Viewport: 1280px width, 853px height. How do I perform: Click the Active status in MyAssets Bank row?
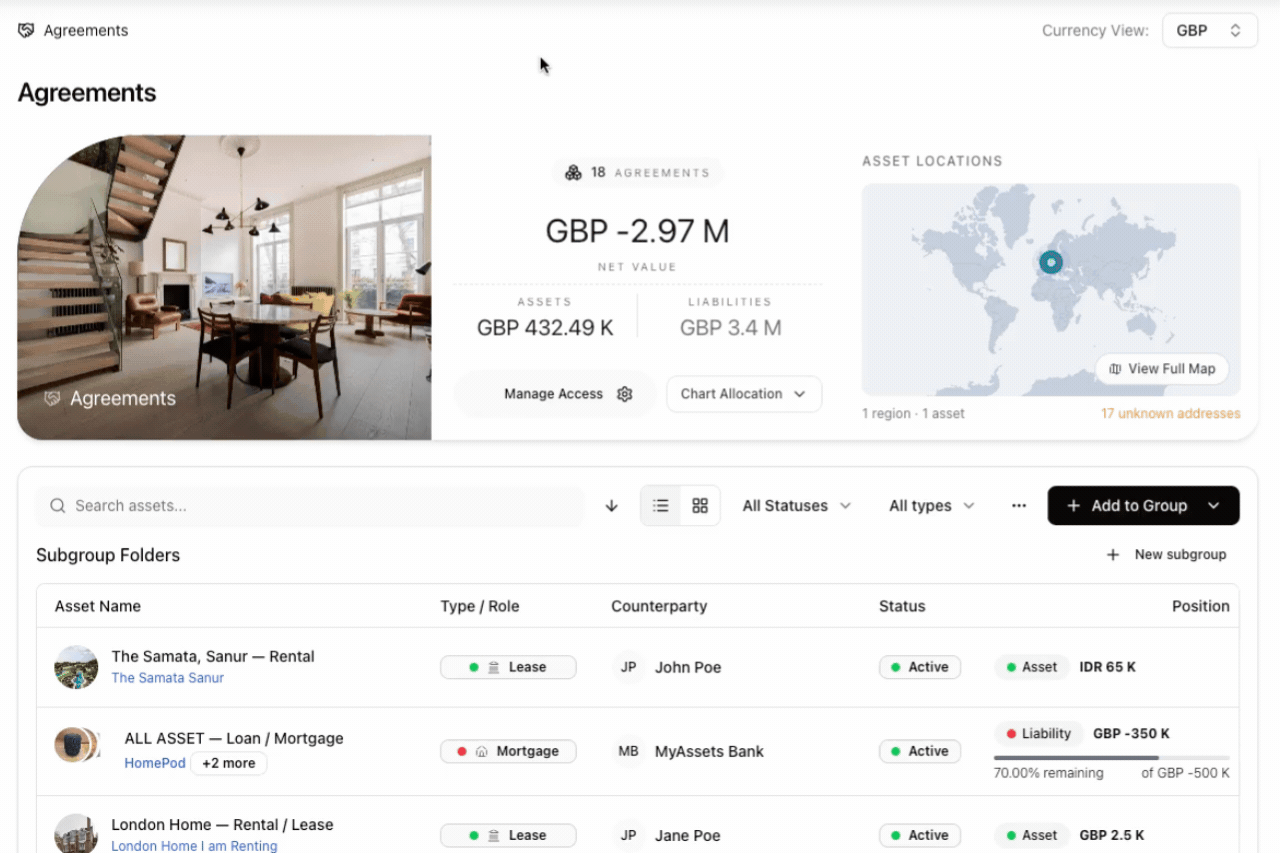(x=920, y=751)
